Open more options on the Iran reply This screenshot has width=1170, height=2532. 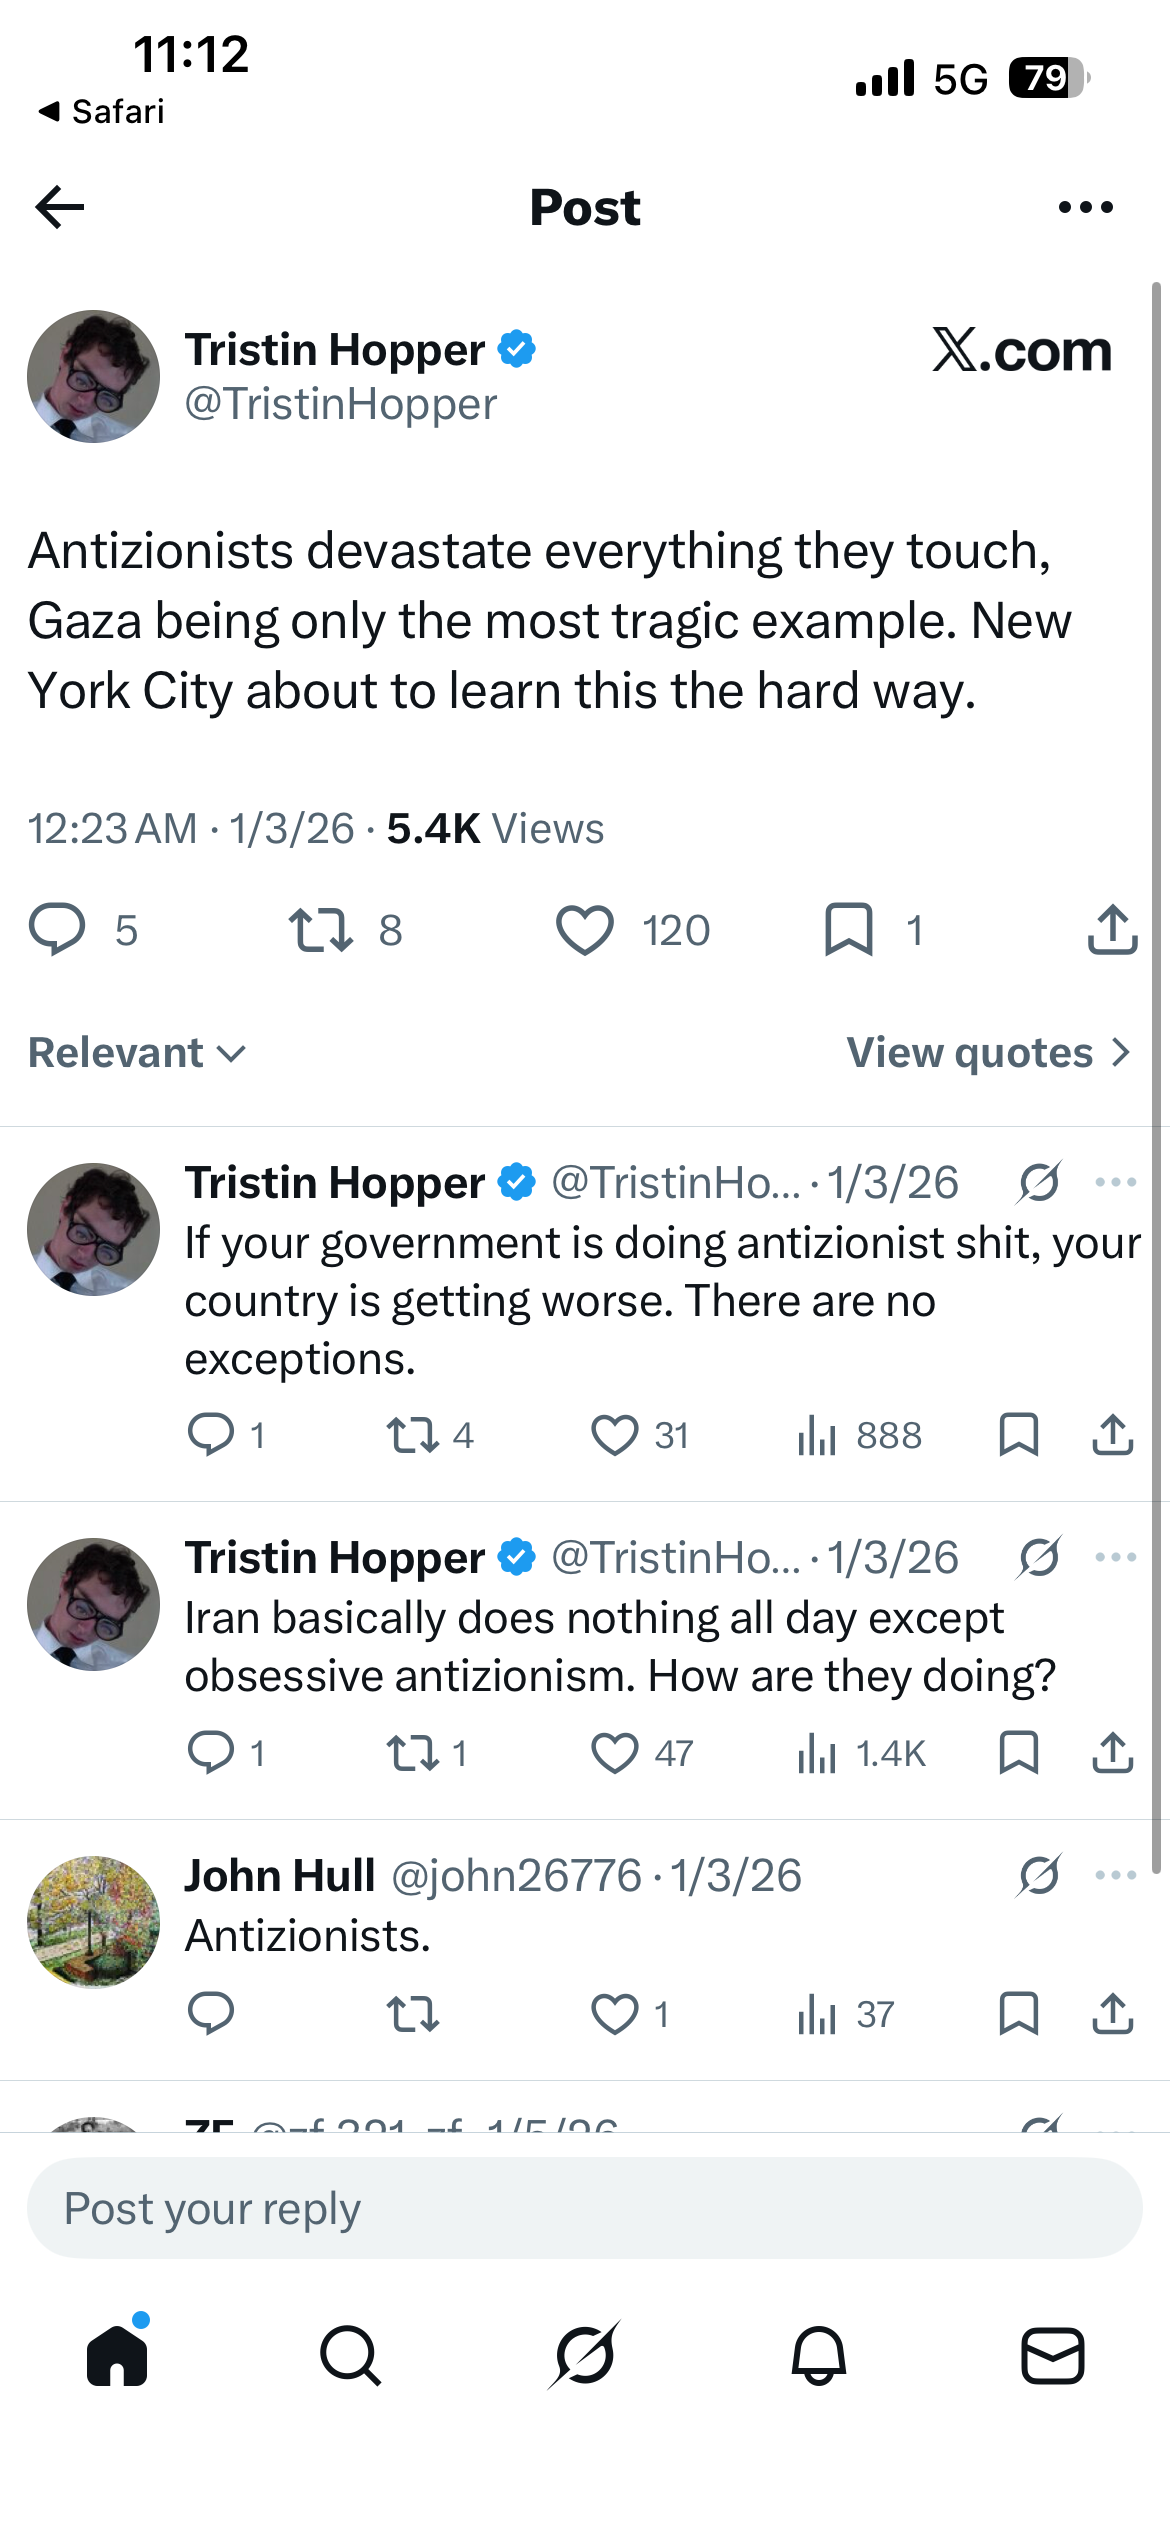pos(1115,1557)
